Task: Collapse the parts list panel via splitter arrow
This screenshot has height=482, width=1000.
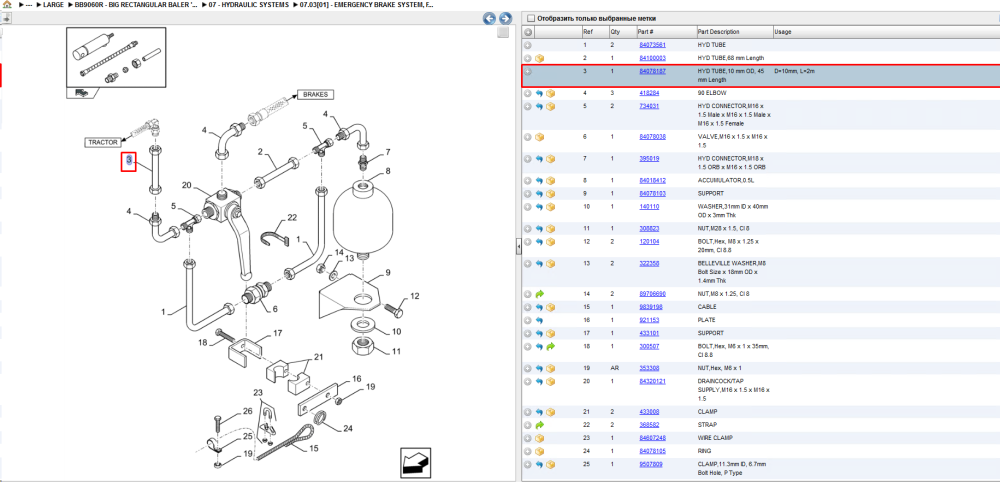Action: click(518, 246)
